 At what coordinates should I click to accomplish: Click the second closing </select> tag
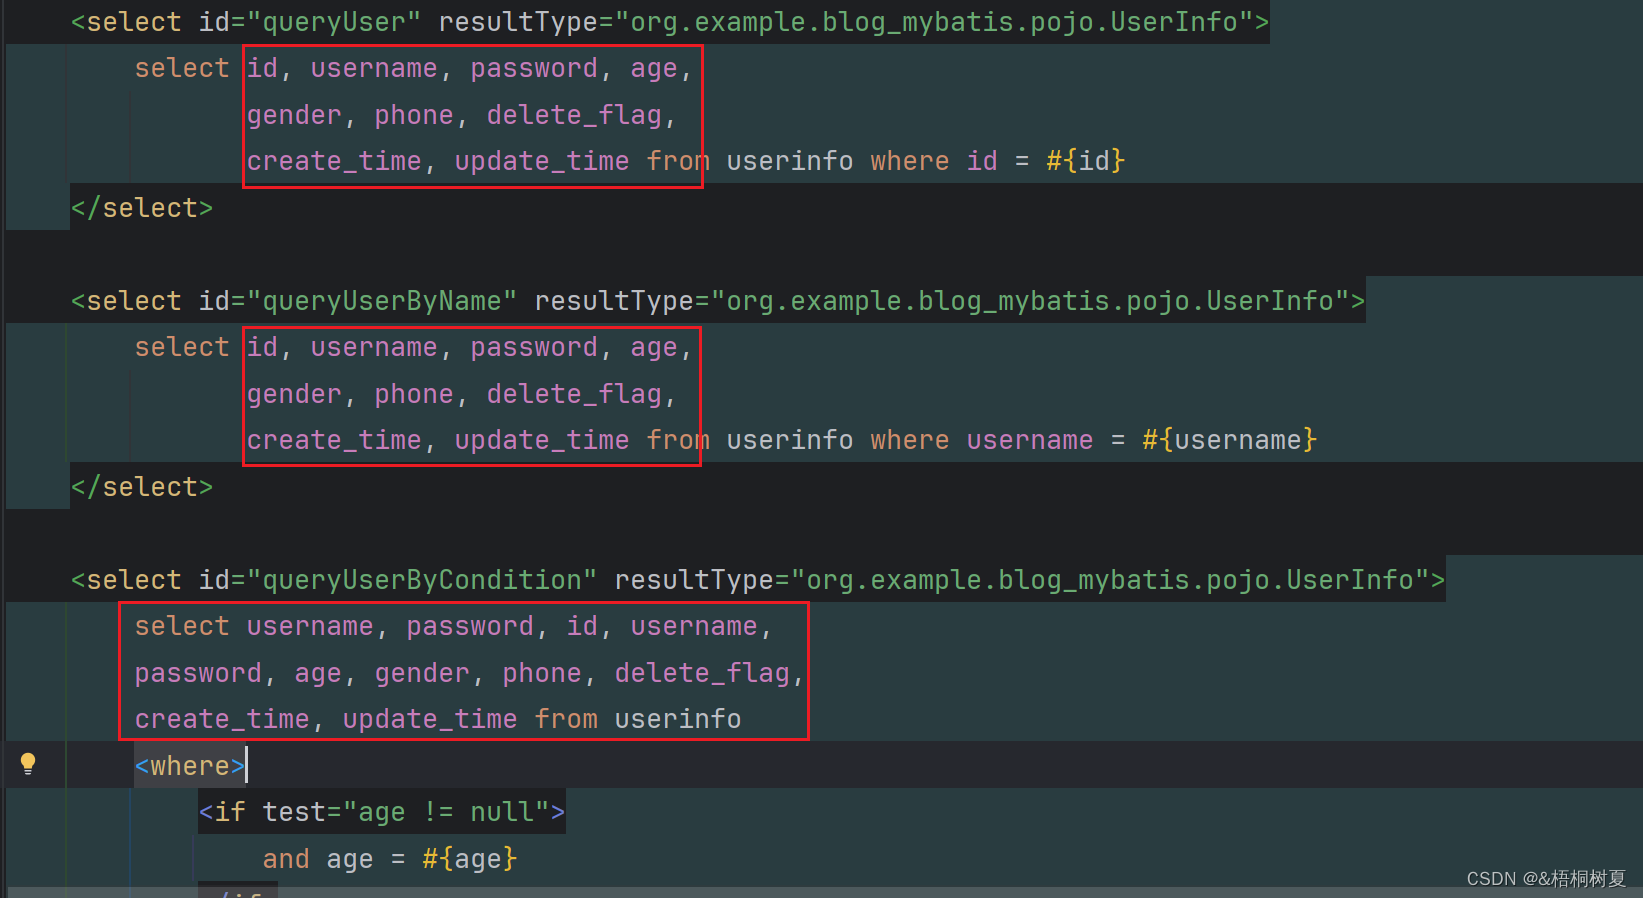tap(142, 487)
